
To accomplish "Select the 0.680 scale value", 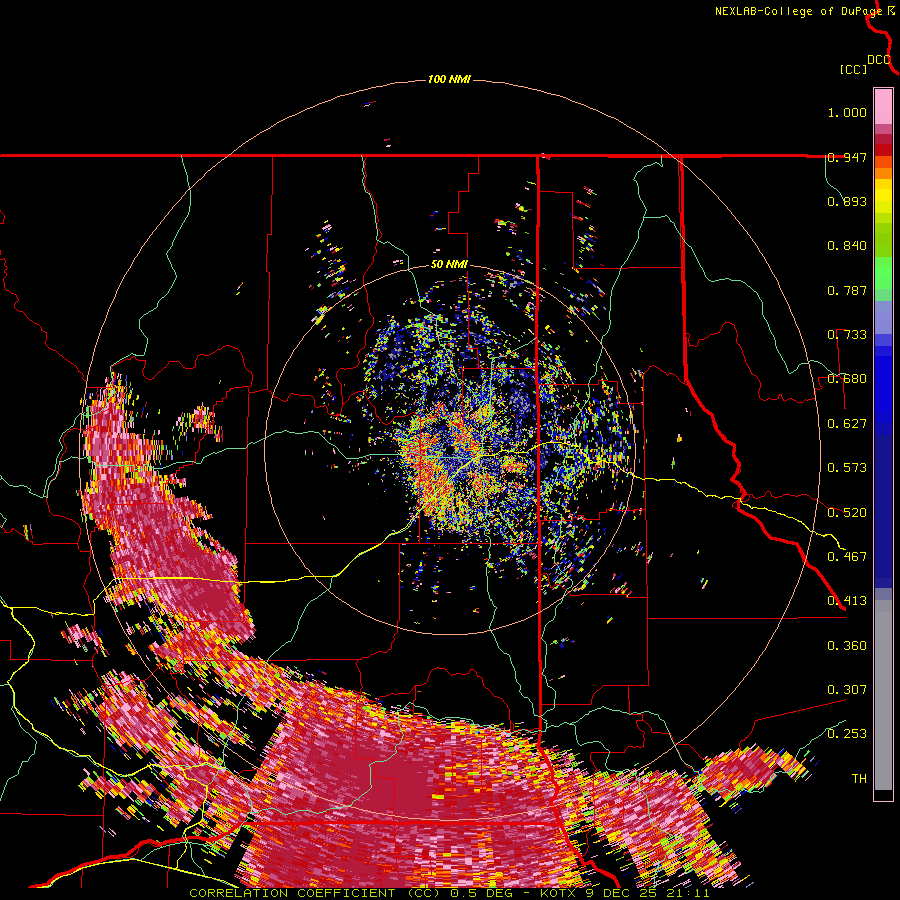I will tap(847, 379).
